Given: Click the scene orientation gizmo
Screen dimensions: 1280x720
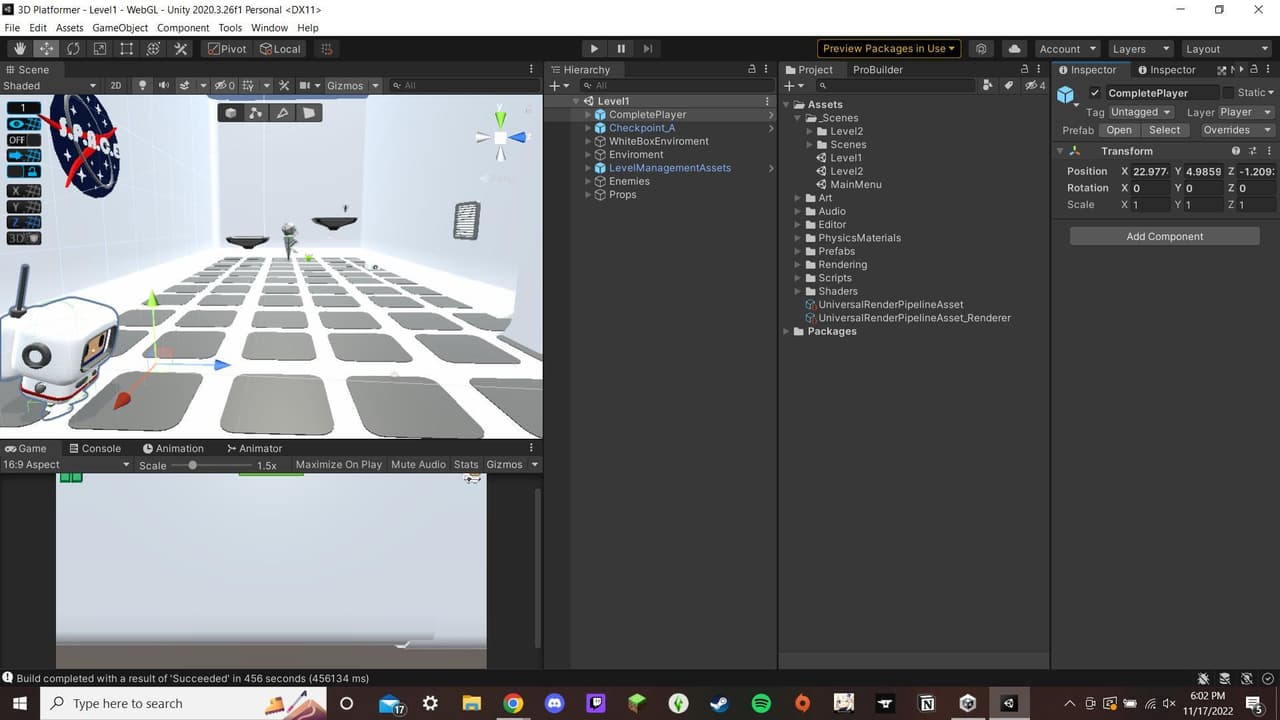Looking at the screenshot, I should pos(501,137).
